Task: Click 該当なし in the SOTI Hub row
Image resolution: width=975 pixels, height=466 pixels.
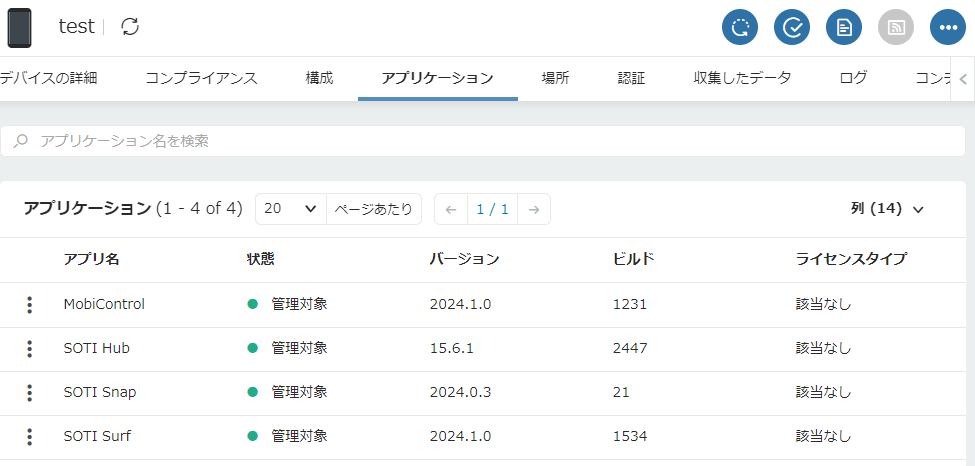Action: pos(823,349)
